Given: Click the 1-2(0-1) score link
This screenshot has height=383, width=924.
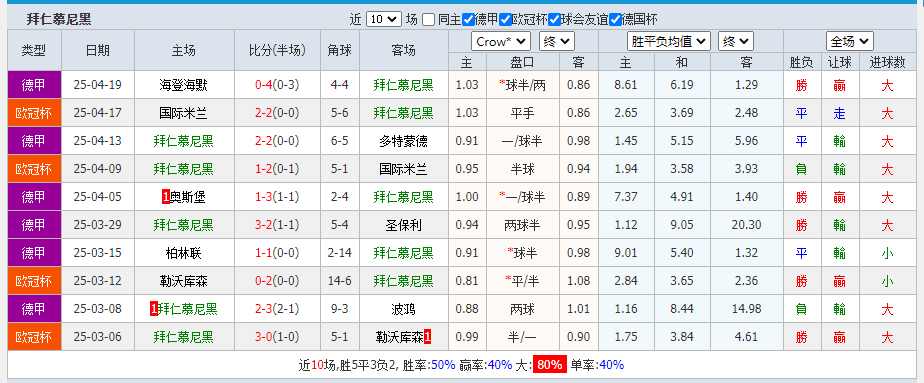Looking at the screenshot, I should click(x=277, y=169).
